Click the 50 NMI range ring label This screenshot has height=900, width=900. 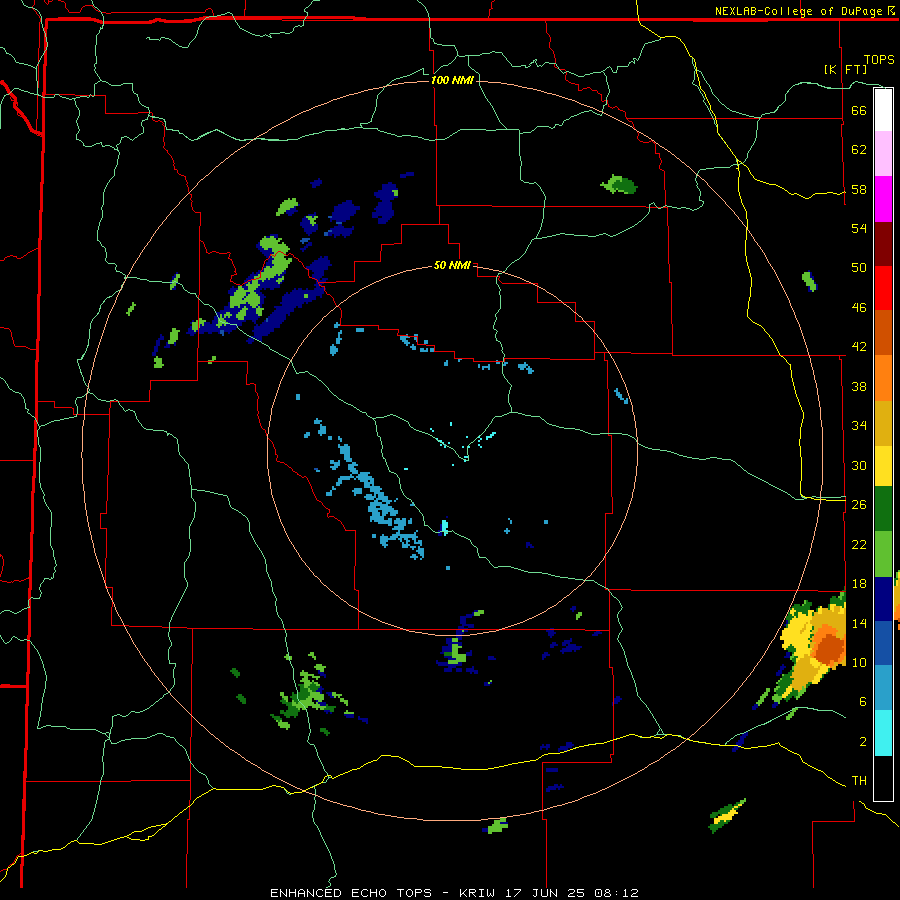(452, 265)
